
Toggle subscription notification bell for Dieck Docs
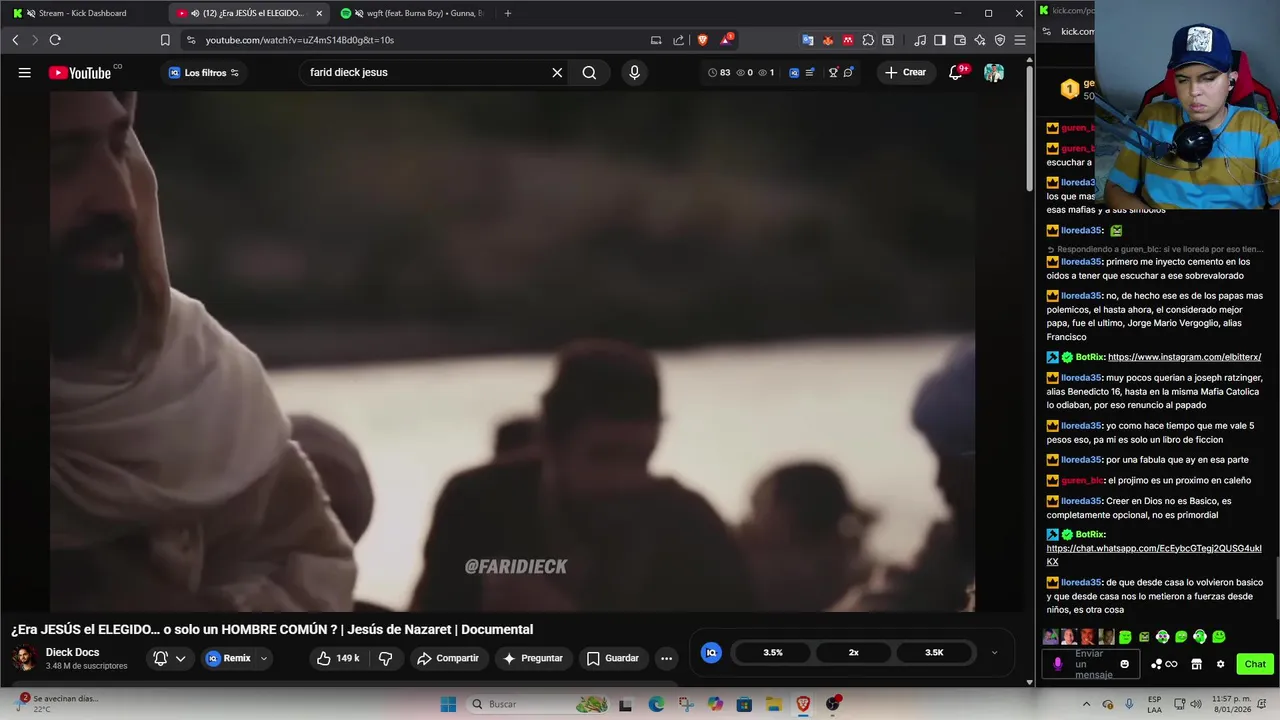pyautogui.click(x=160, y=658)
